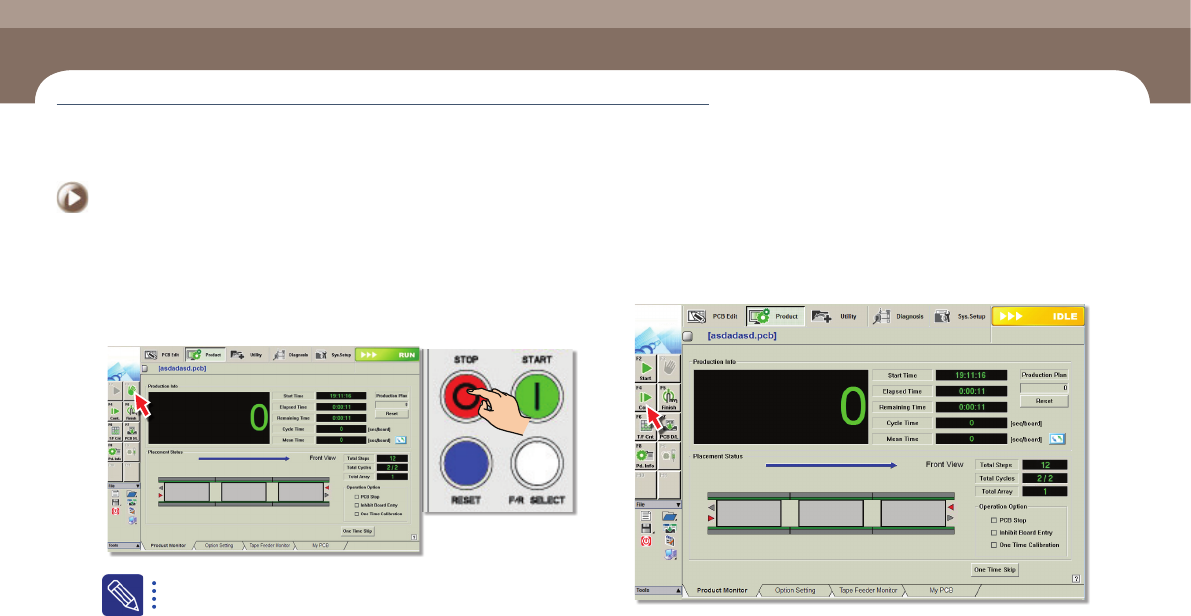
Task: Click the computer icon in IDLE window File panel
Action: [670, 554]
